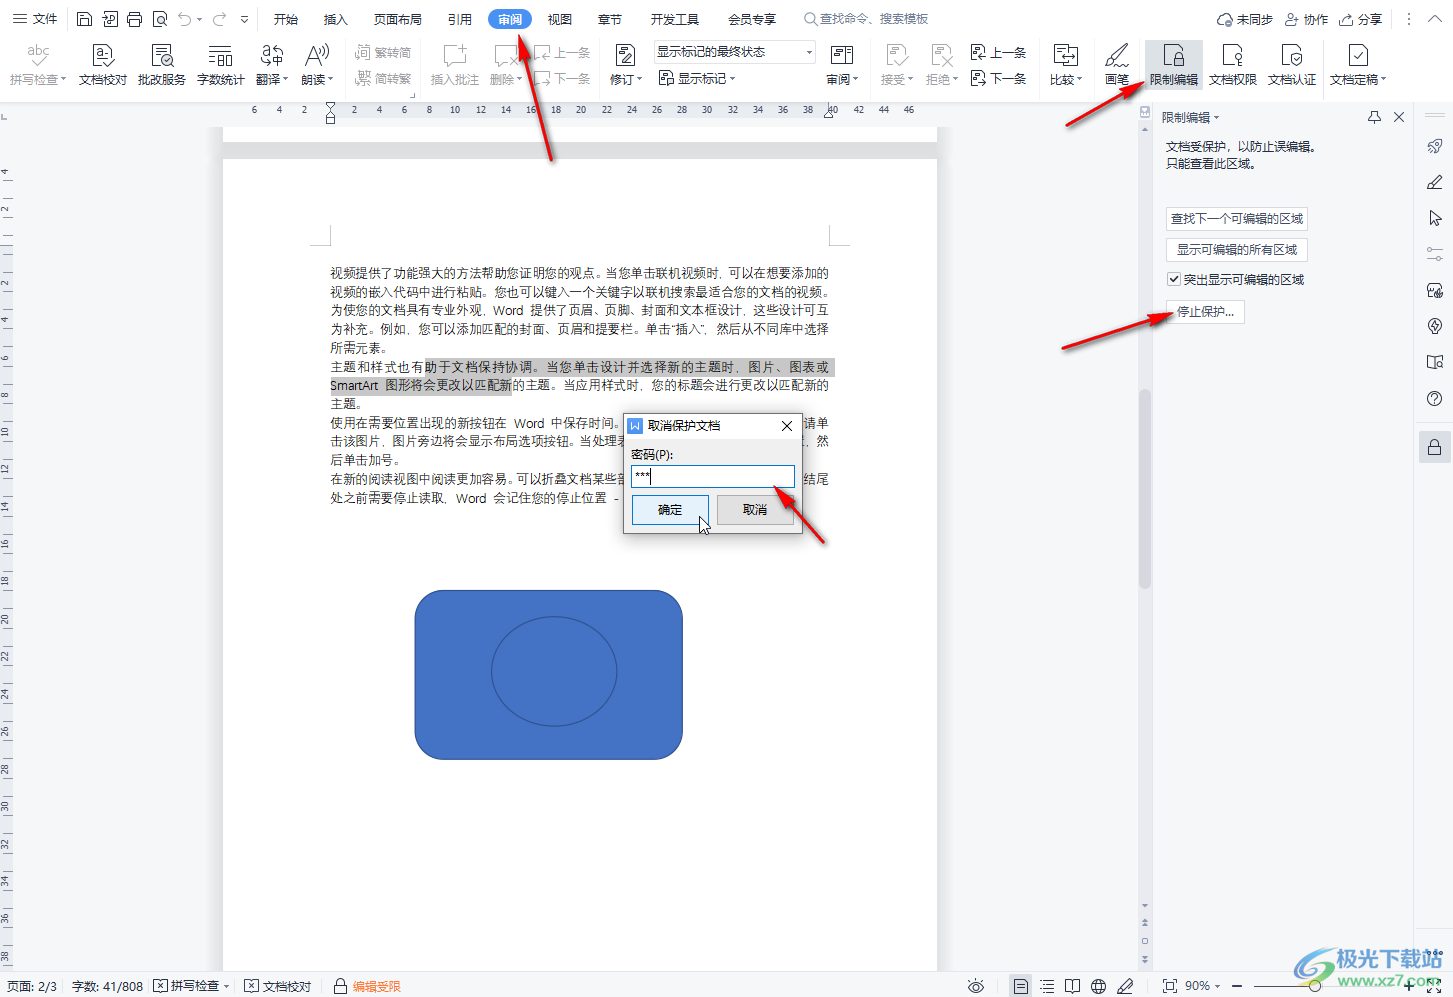
Task: Click the 查找命令 search box
Action: click(866, 19)
